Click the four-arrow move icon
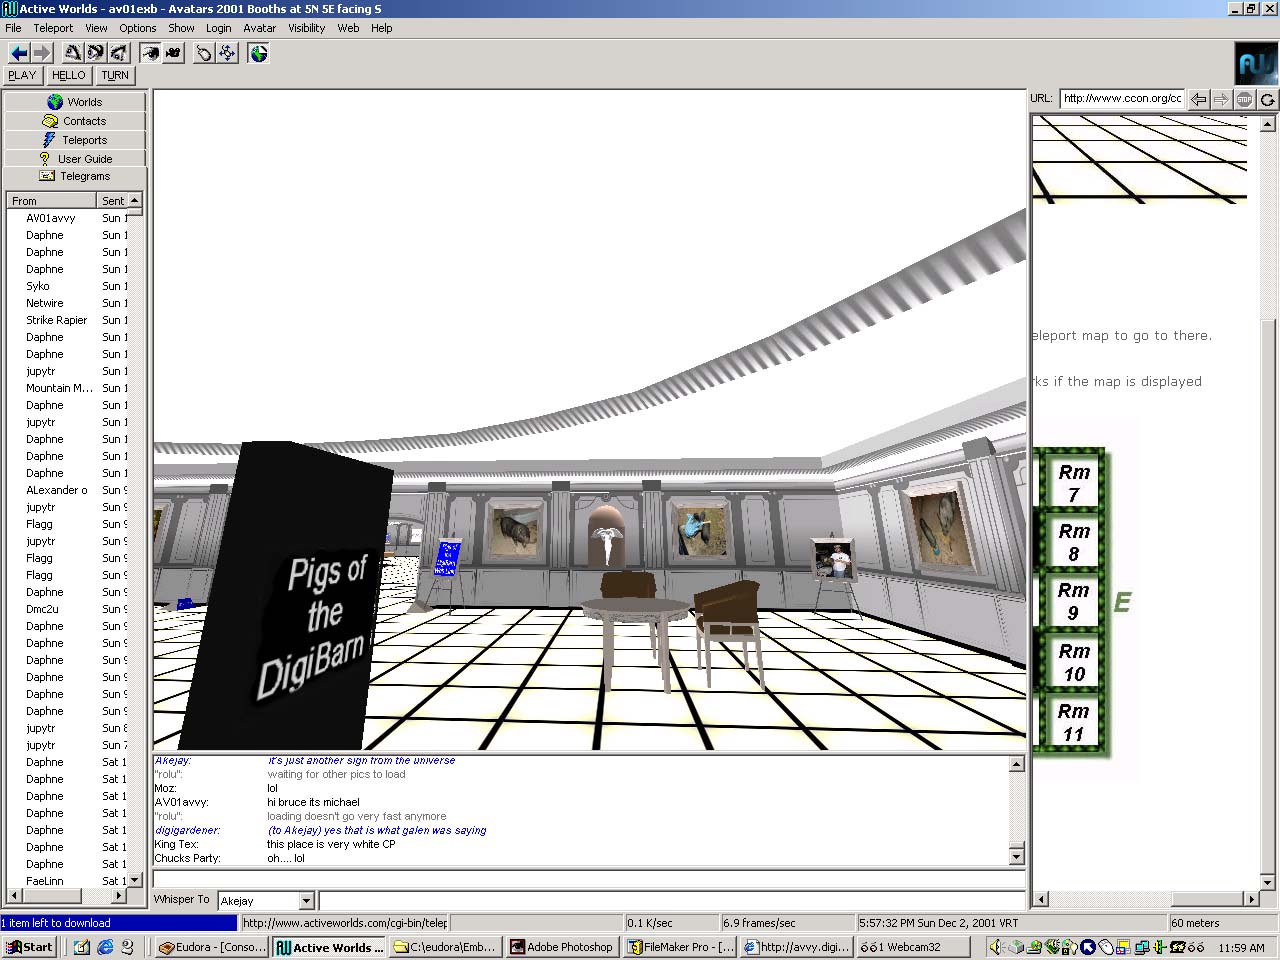Image resolution: width=1280 pixels, height=960 pixels. pos(228,53)
